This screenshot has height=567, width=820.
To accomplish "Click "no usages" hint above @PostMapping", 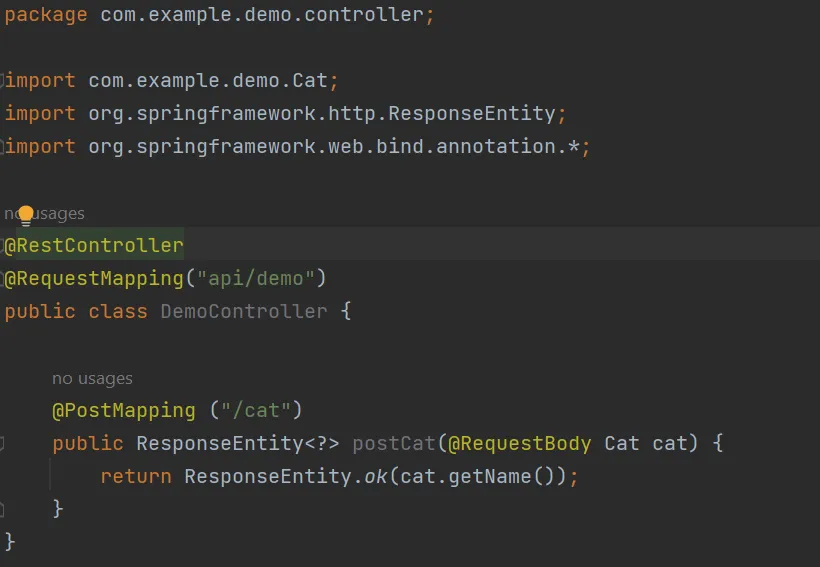I will [92, 379].
